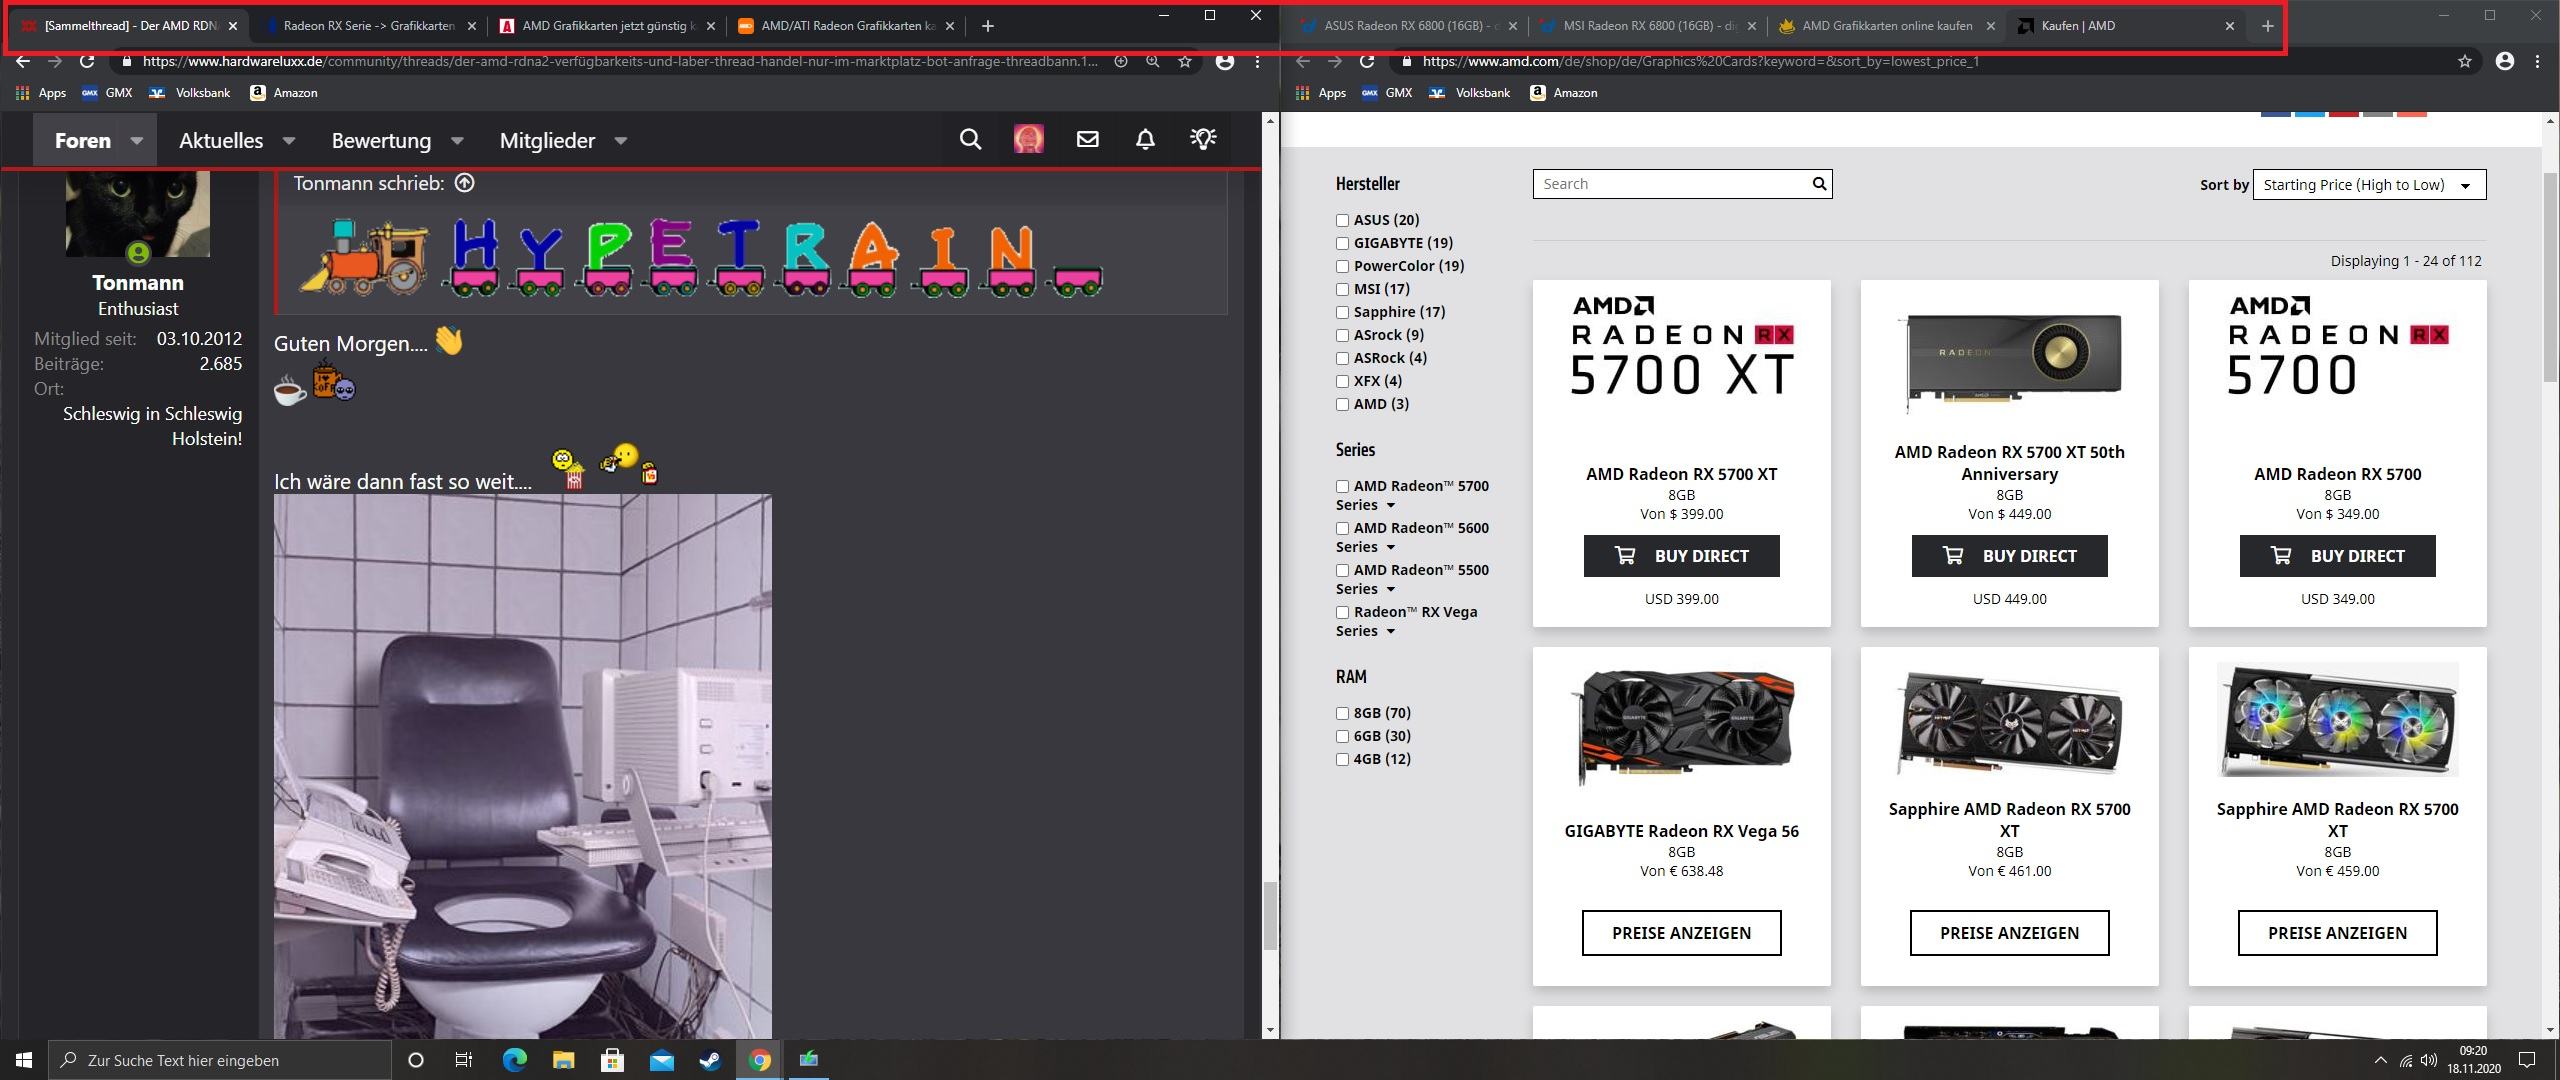
Task: Open Steam from taskbar
Action: (x=710, y=1060)
